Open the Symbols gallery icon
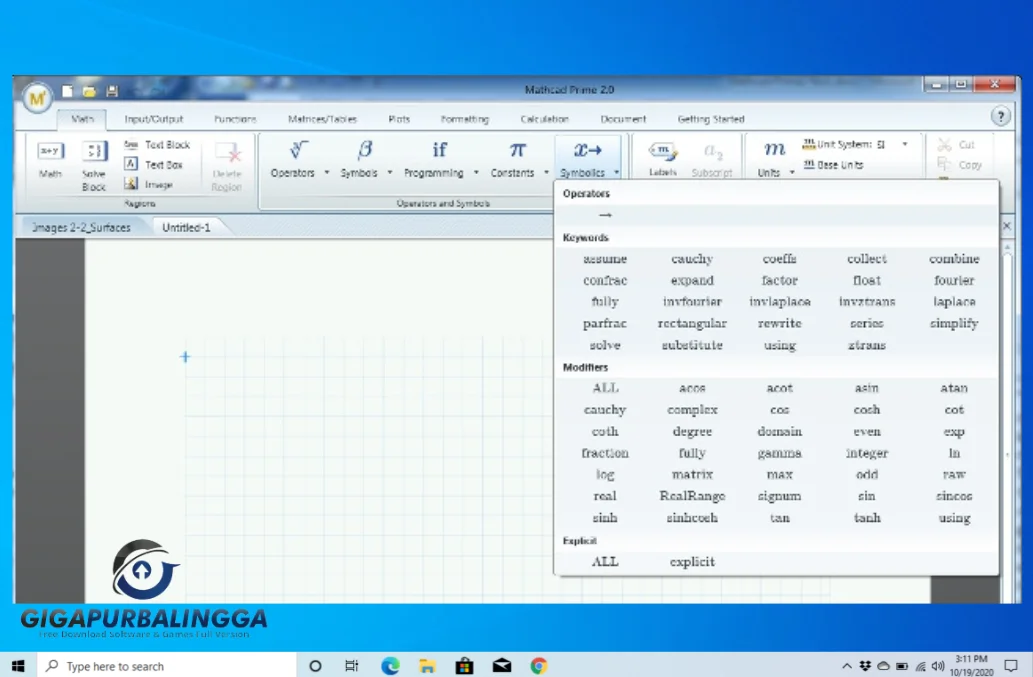 click(364, 151)
